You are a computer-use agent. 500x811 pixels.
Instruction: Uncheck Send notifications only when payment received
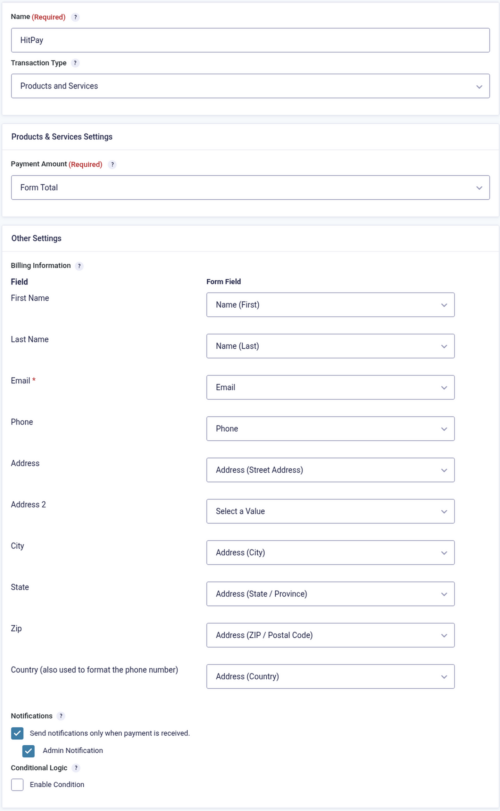tap(18, 733)
